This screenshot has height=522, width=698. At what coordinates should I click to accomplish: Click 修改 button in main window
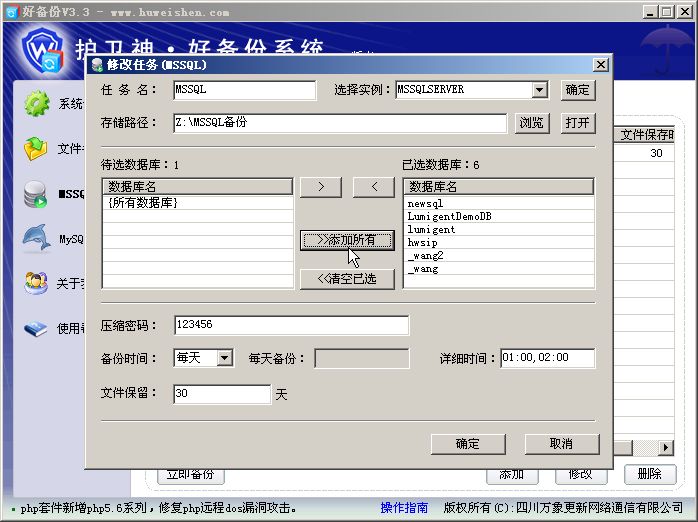(x=581, y=476)
